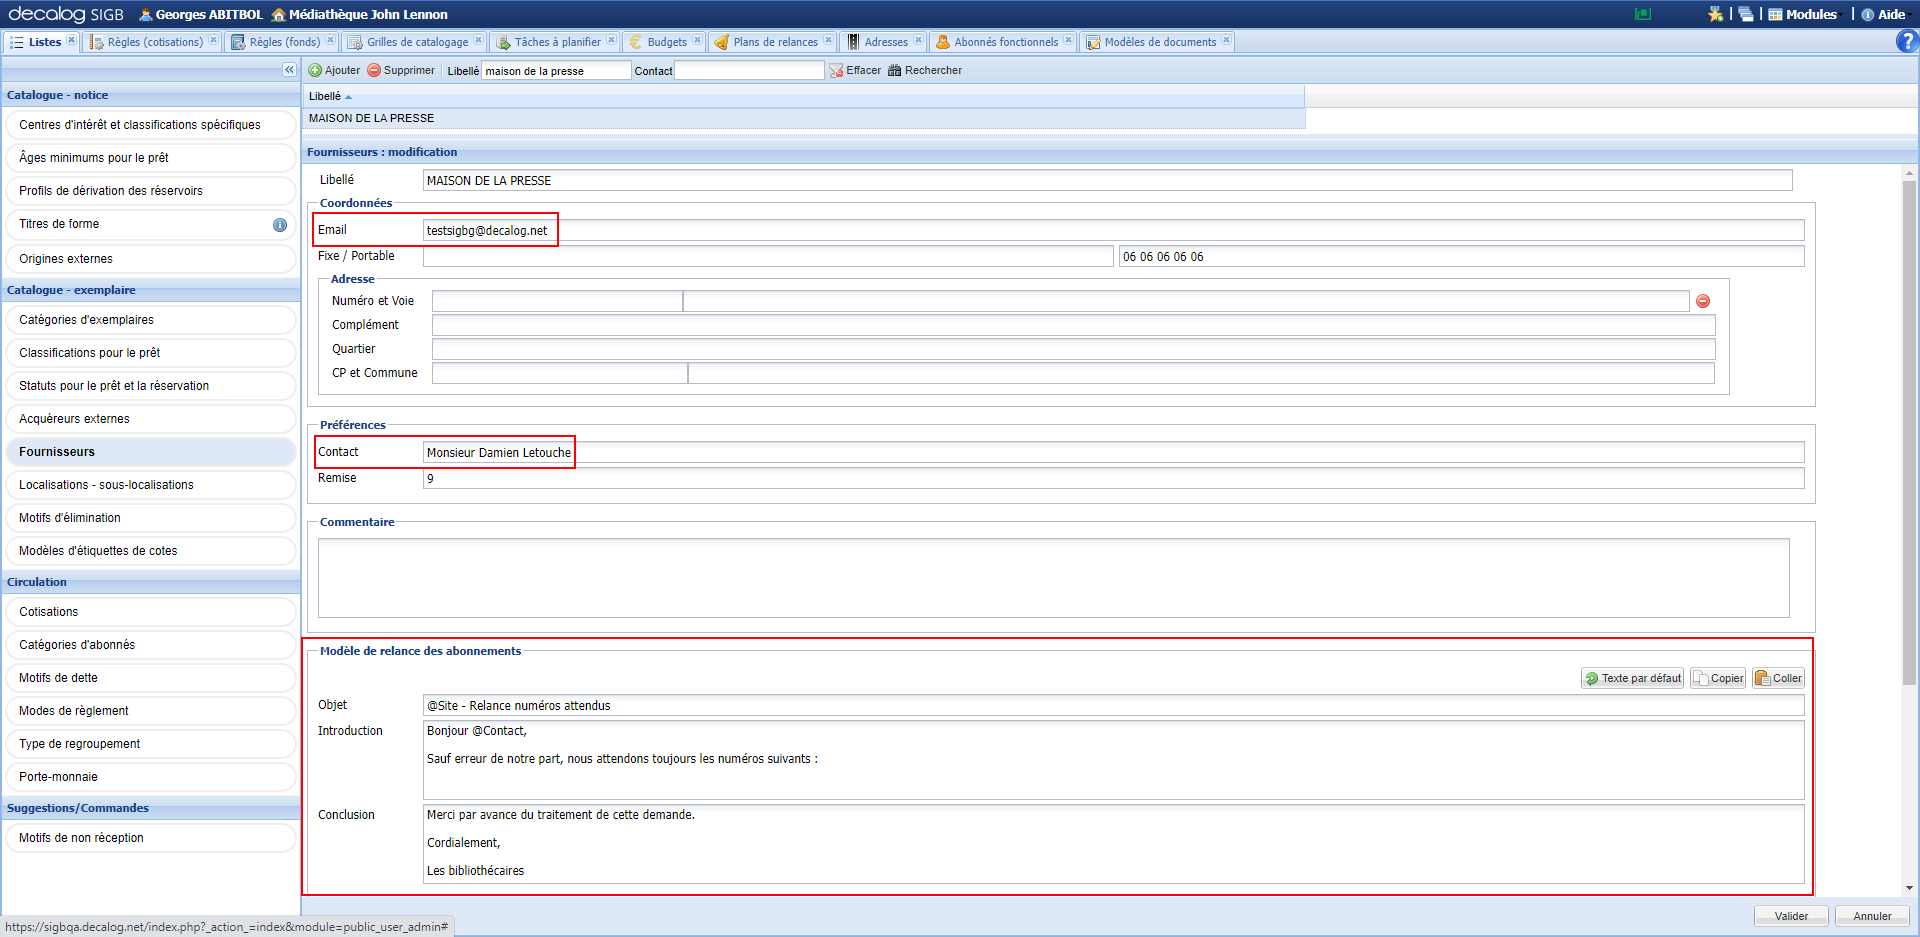Click Texte par défaut
1920x937 pixels.
[1632, 678]
